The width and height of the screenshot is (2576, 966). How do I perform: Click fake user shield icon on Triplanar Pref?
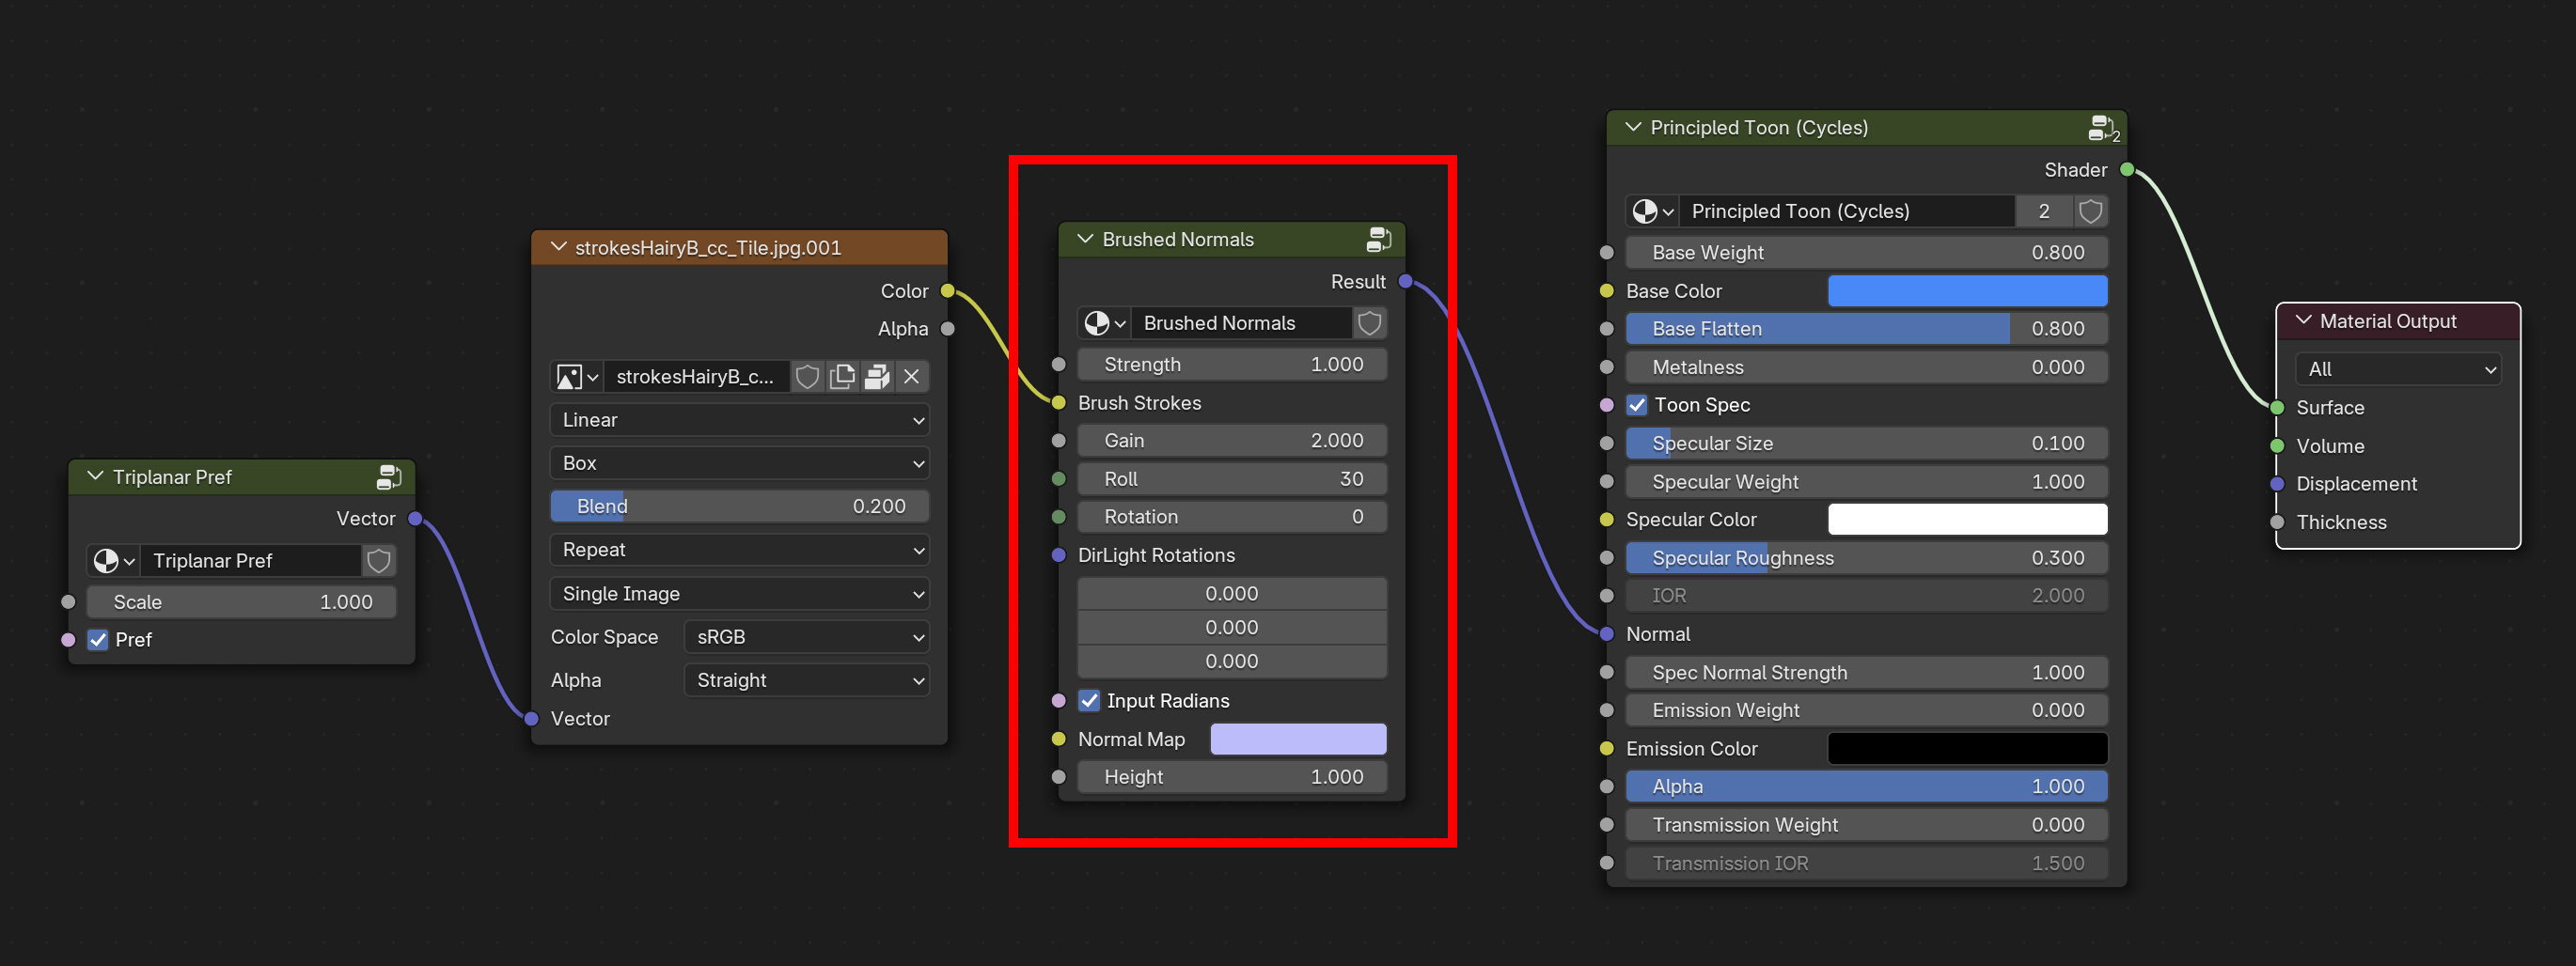378,561
